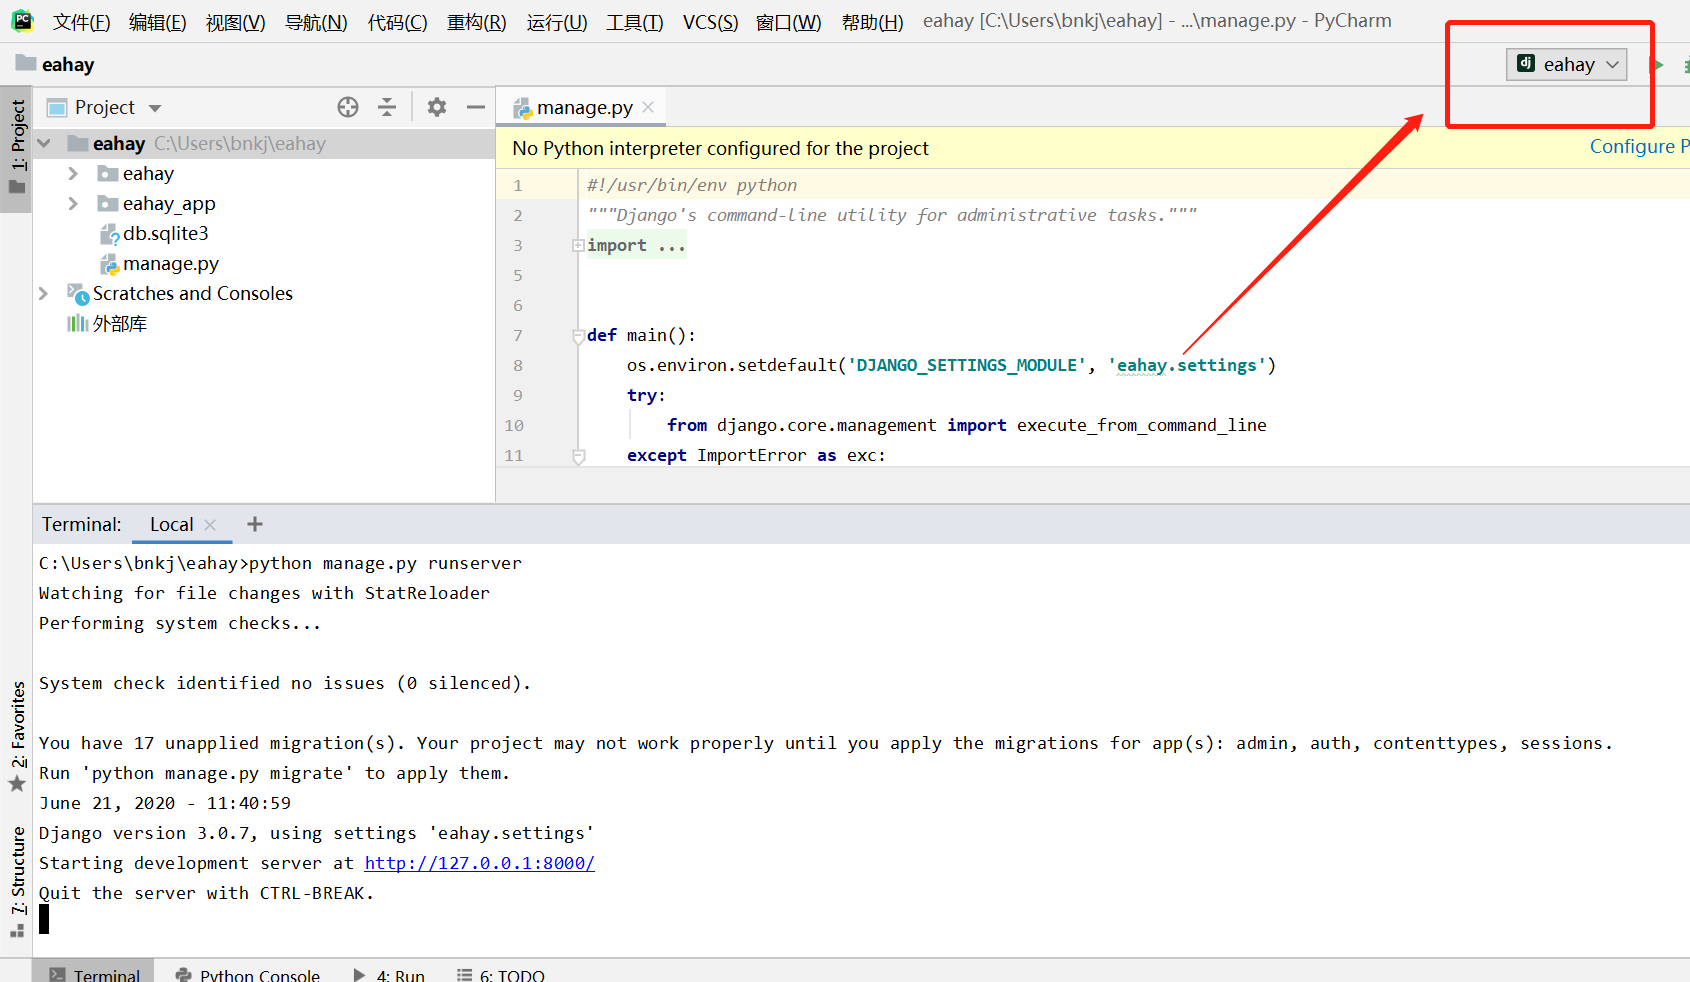1690x982 pixels.
Task: Click the Collapse All icon in Project panel
Action: pyautogui.click(x=387, y=107)
